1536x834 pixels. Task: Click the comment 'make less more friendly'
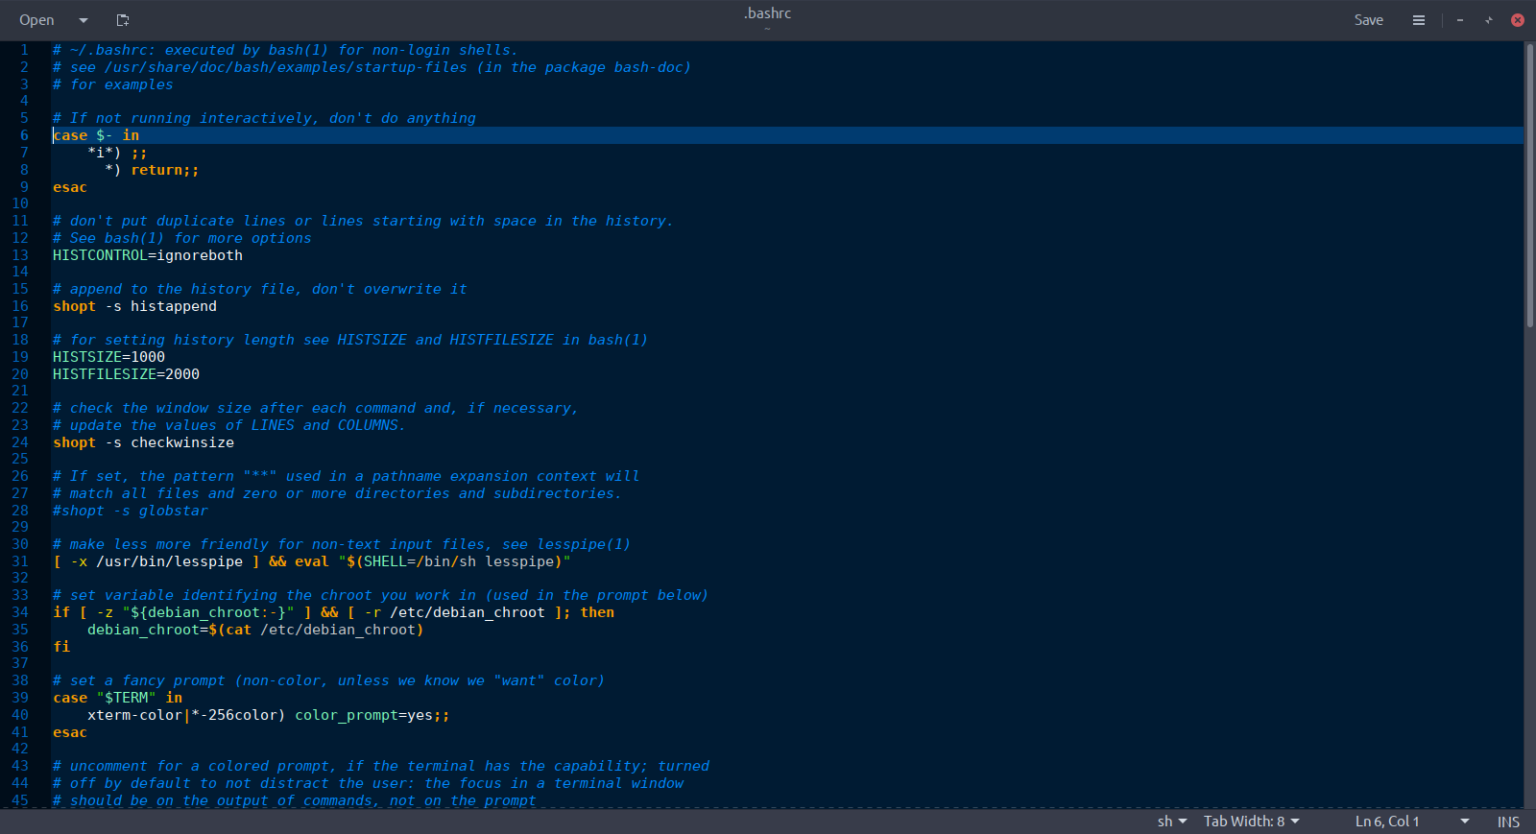tap(342, 544)
